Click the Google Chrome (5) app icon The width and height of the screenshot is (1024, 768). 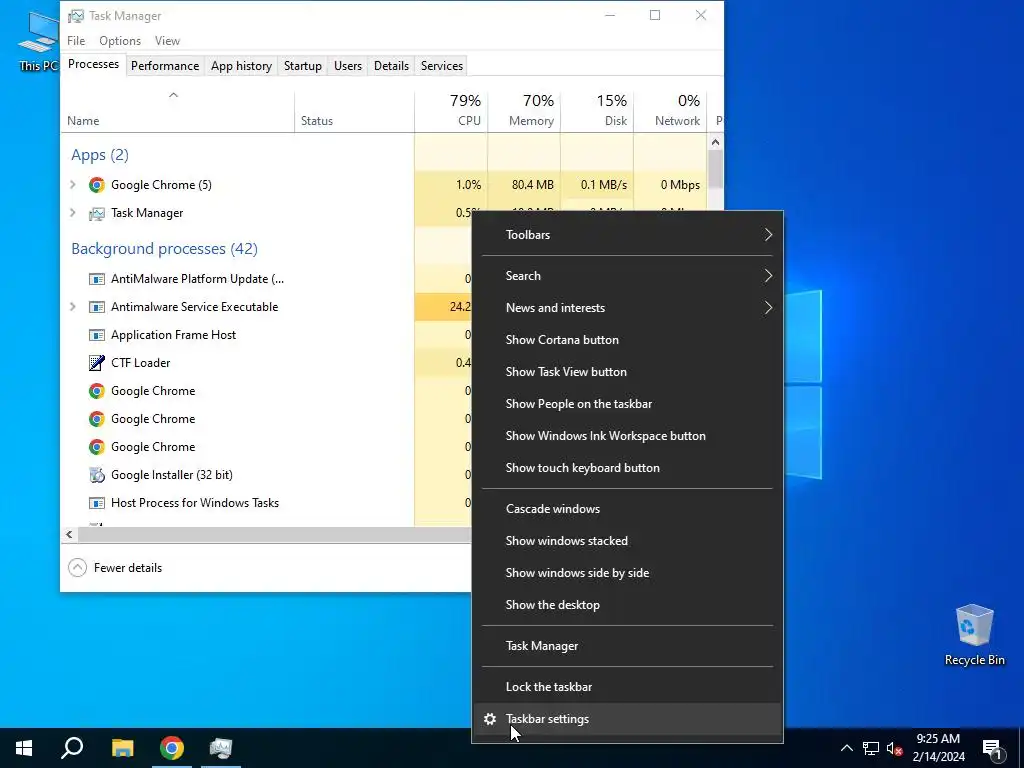(97, 185)
